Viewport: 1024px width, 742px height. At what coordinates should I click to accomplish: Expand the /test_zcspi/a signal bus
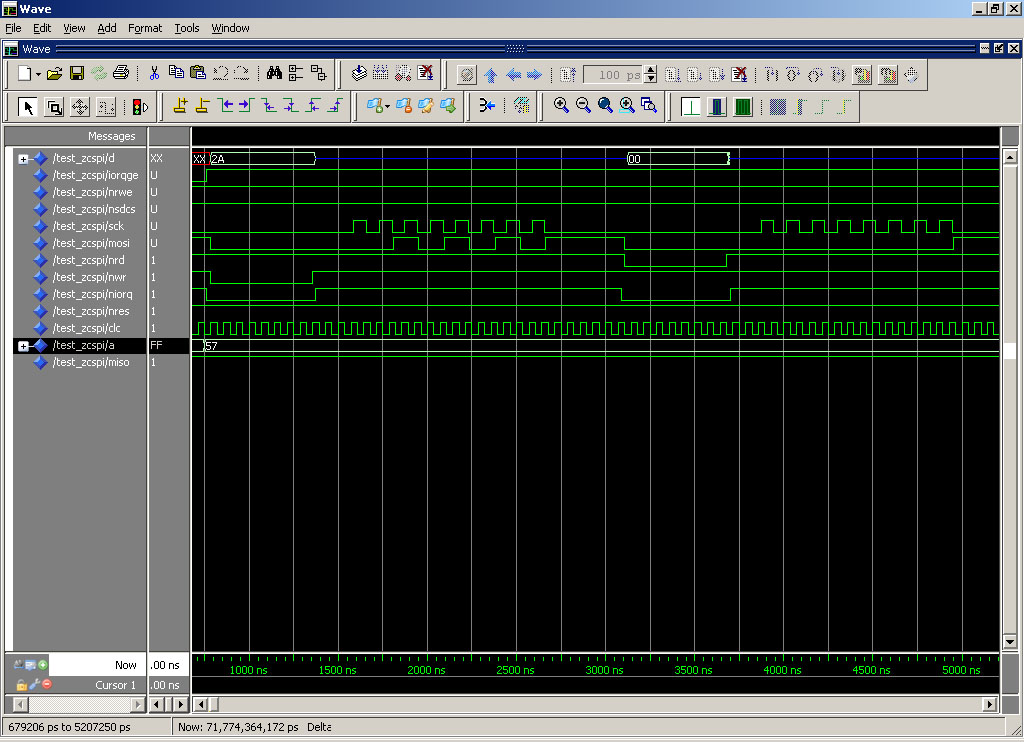tap(24, 346)
